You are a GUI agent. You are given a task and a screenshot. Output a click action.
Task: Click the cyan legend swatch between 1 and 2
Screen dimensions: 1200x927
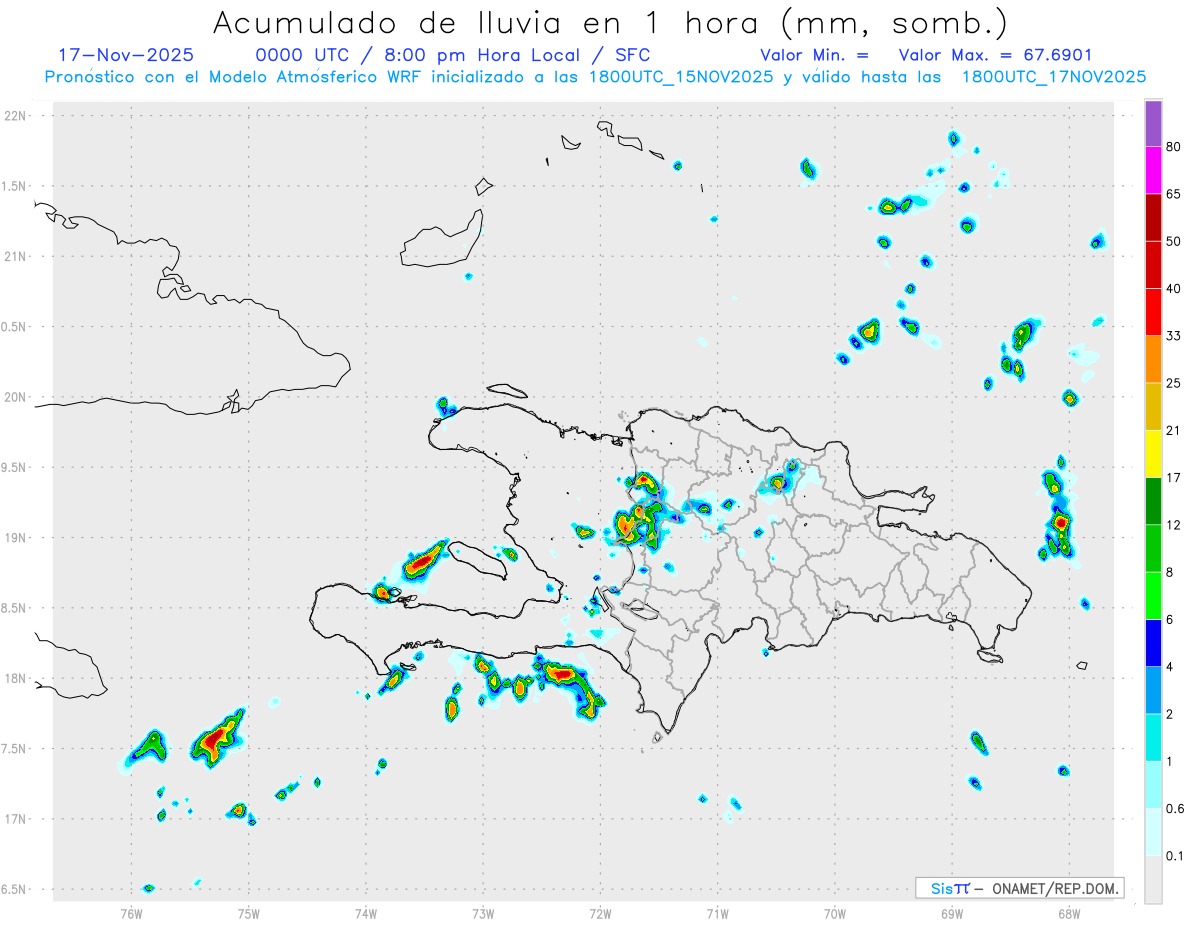point(1153,738)
